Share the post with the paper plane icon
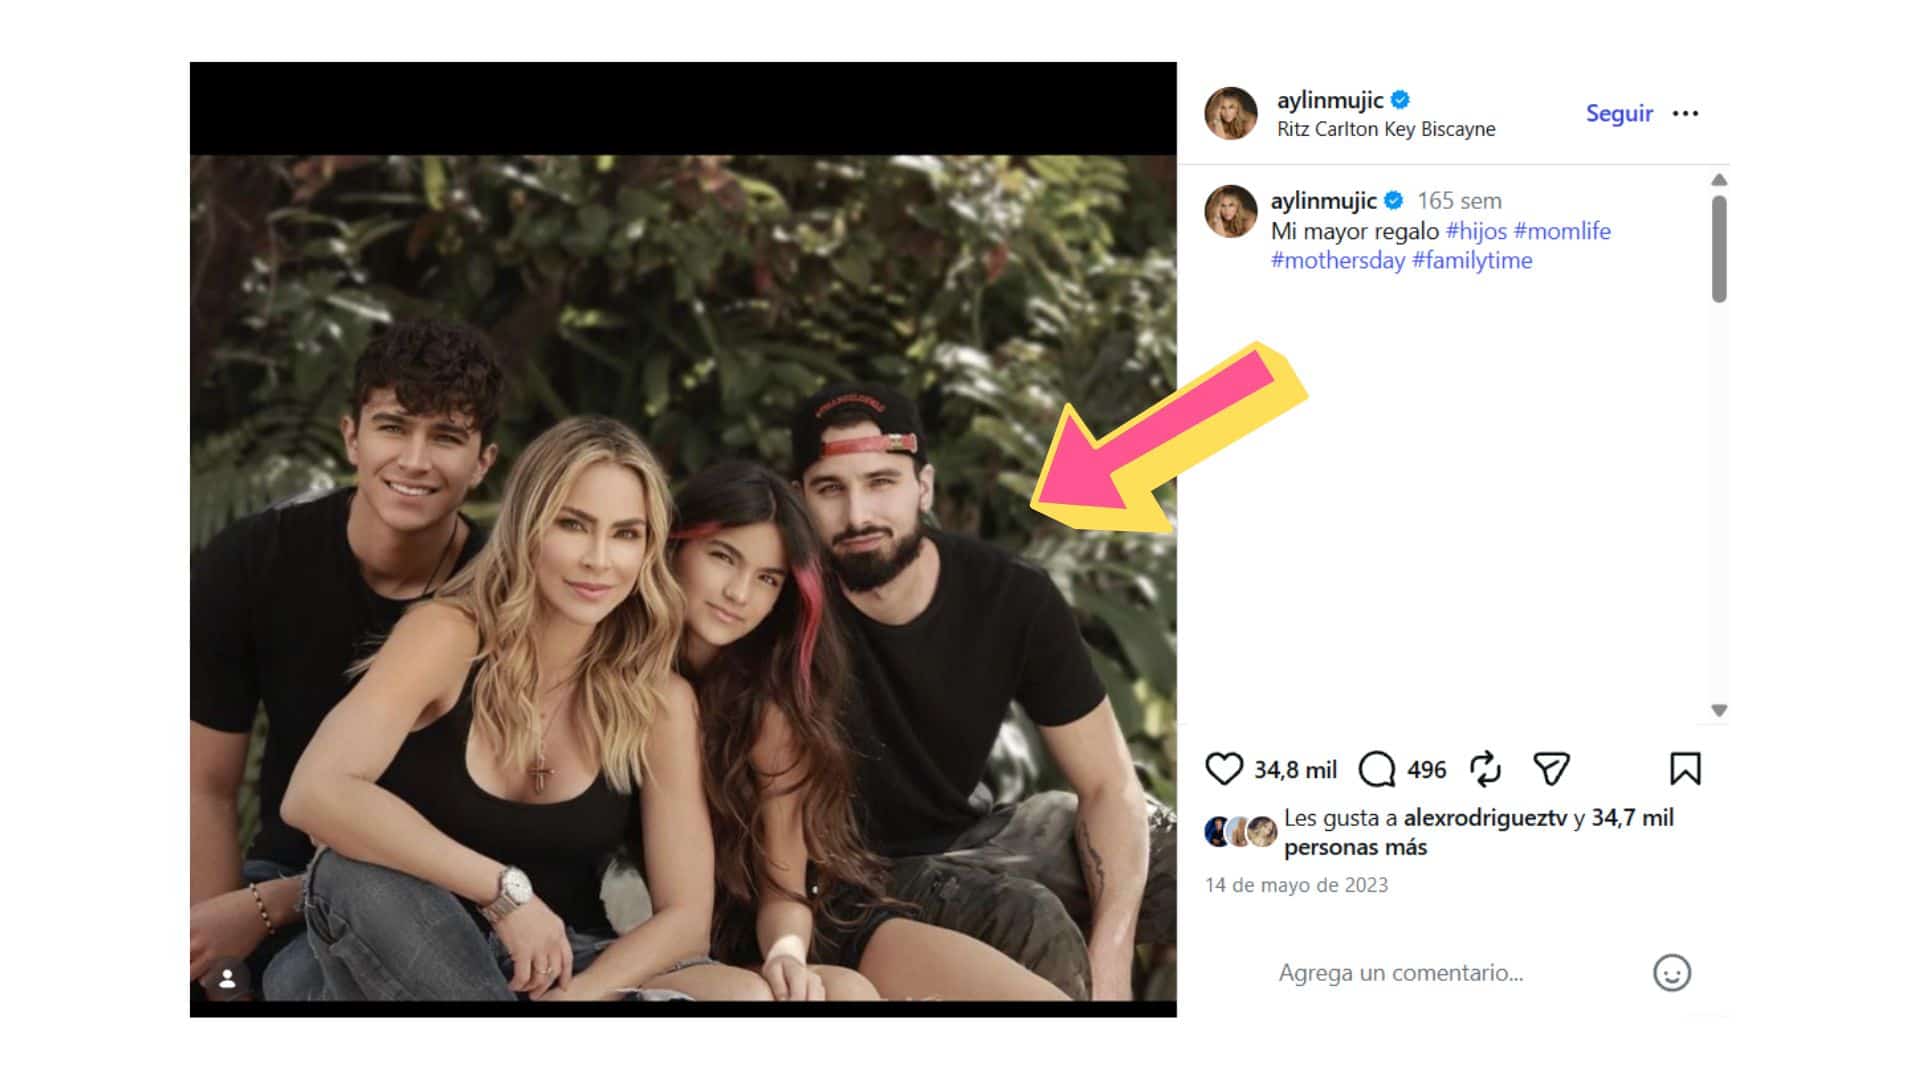The height and width of the screenshot is (1080, 1920). 1551,769
